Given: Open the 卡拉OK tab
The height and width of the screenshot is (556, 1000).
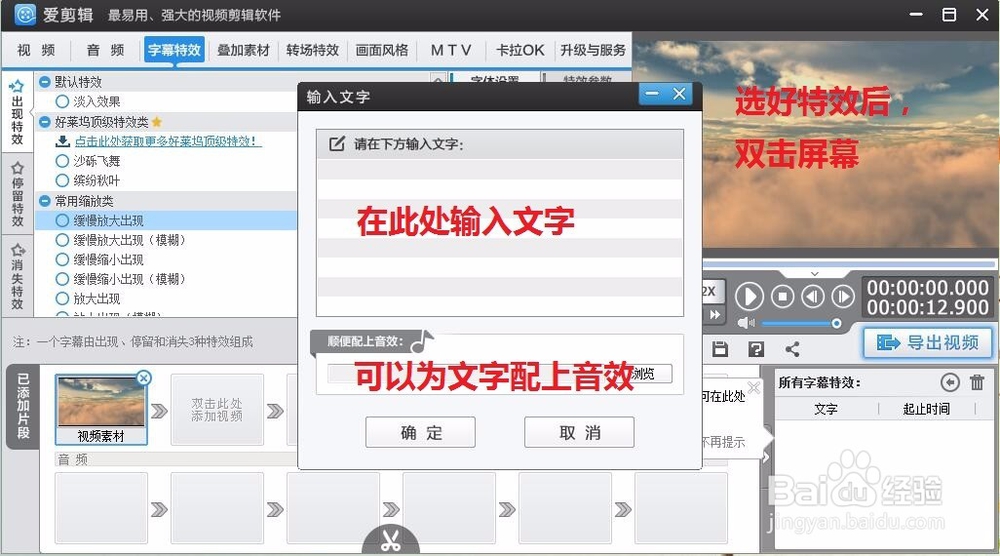Looking at the screenshot, I should point(520,50).
